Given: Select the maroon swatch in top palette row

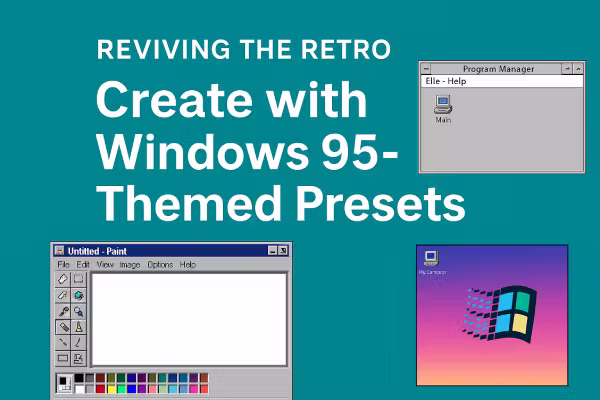Looking at the screenshot, I should coord(100,378).
